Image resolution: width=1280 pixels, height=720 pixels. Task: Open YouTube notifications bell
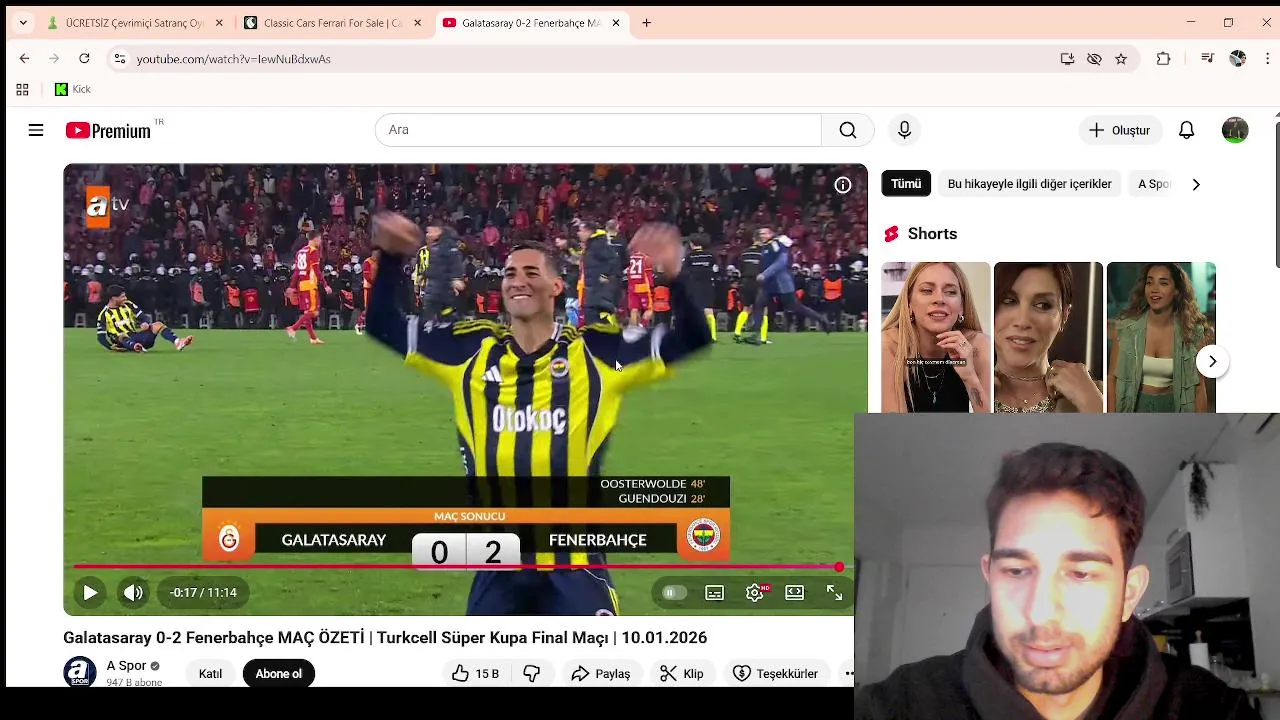pos(1186,130)
